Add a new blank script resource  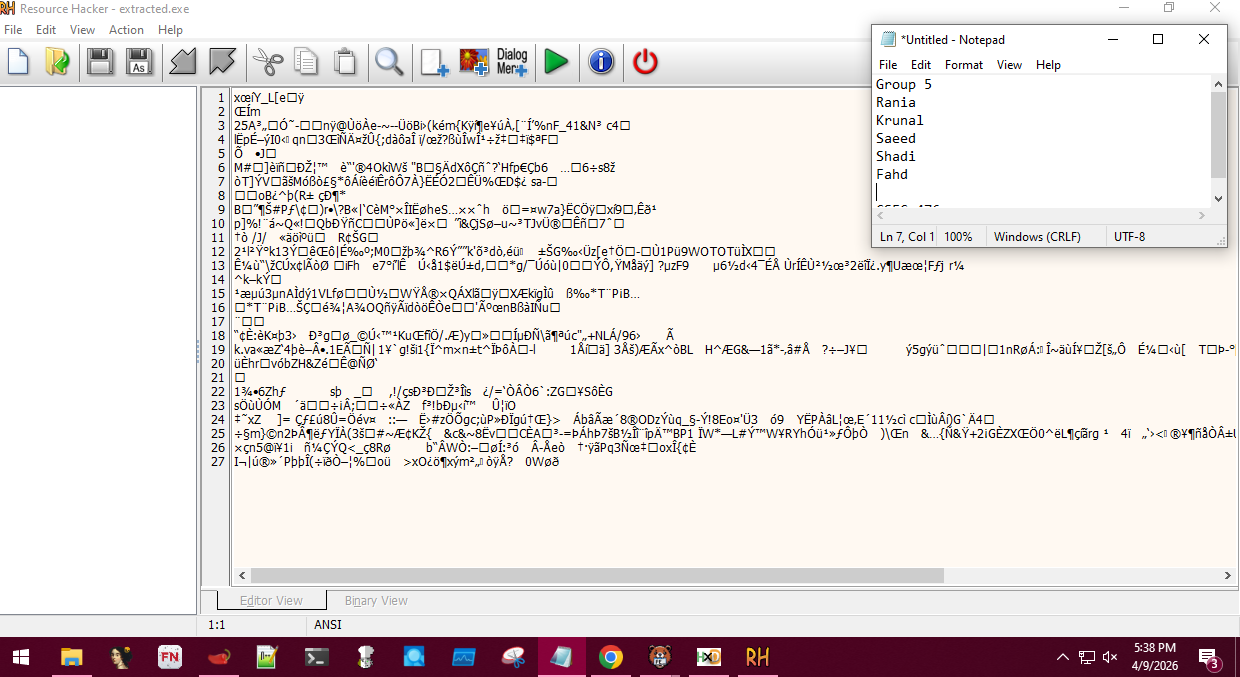tap(434, 61)
